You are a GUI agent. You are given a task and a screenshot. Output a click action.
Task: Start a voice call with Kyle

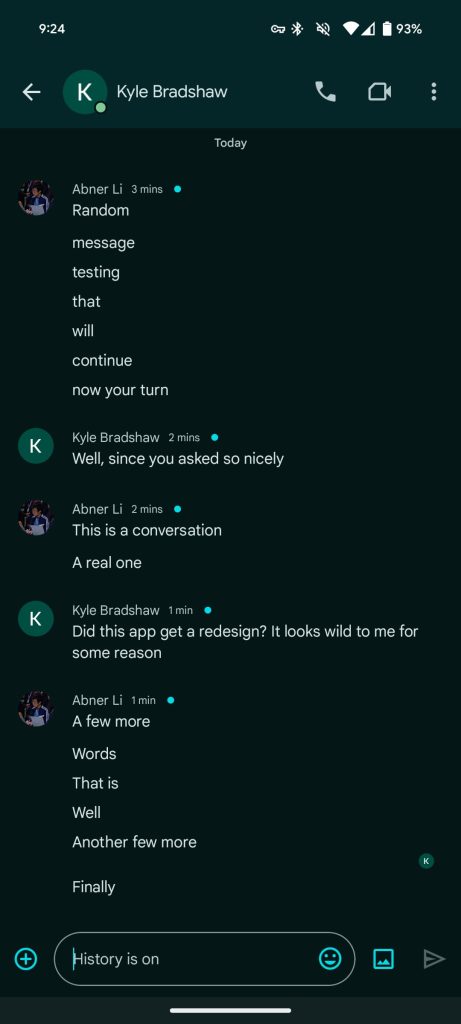pyautogui.click(x=325, y=92)
